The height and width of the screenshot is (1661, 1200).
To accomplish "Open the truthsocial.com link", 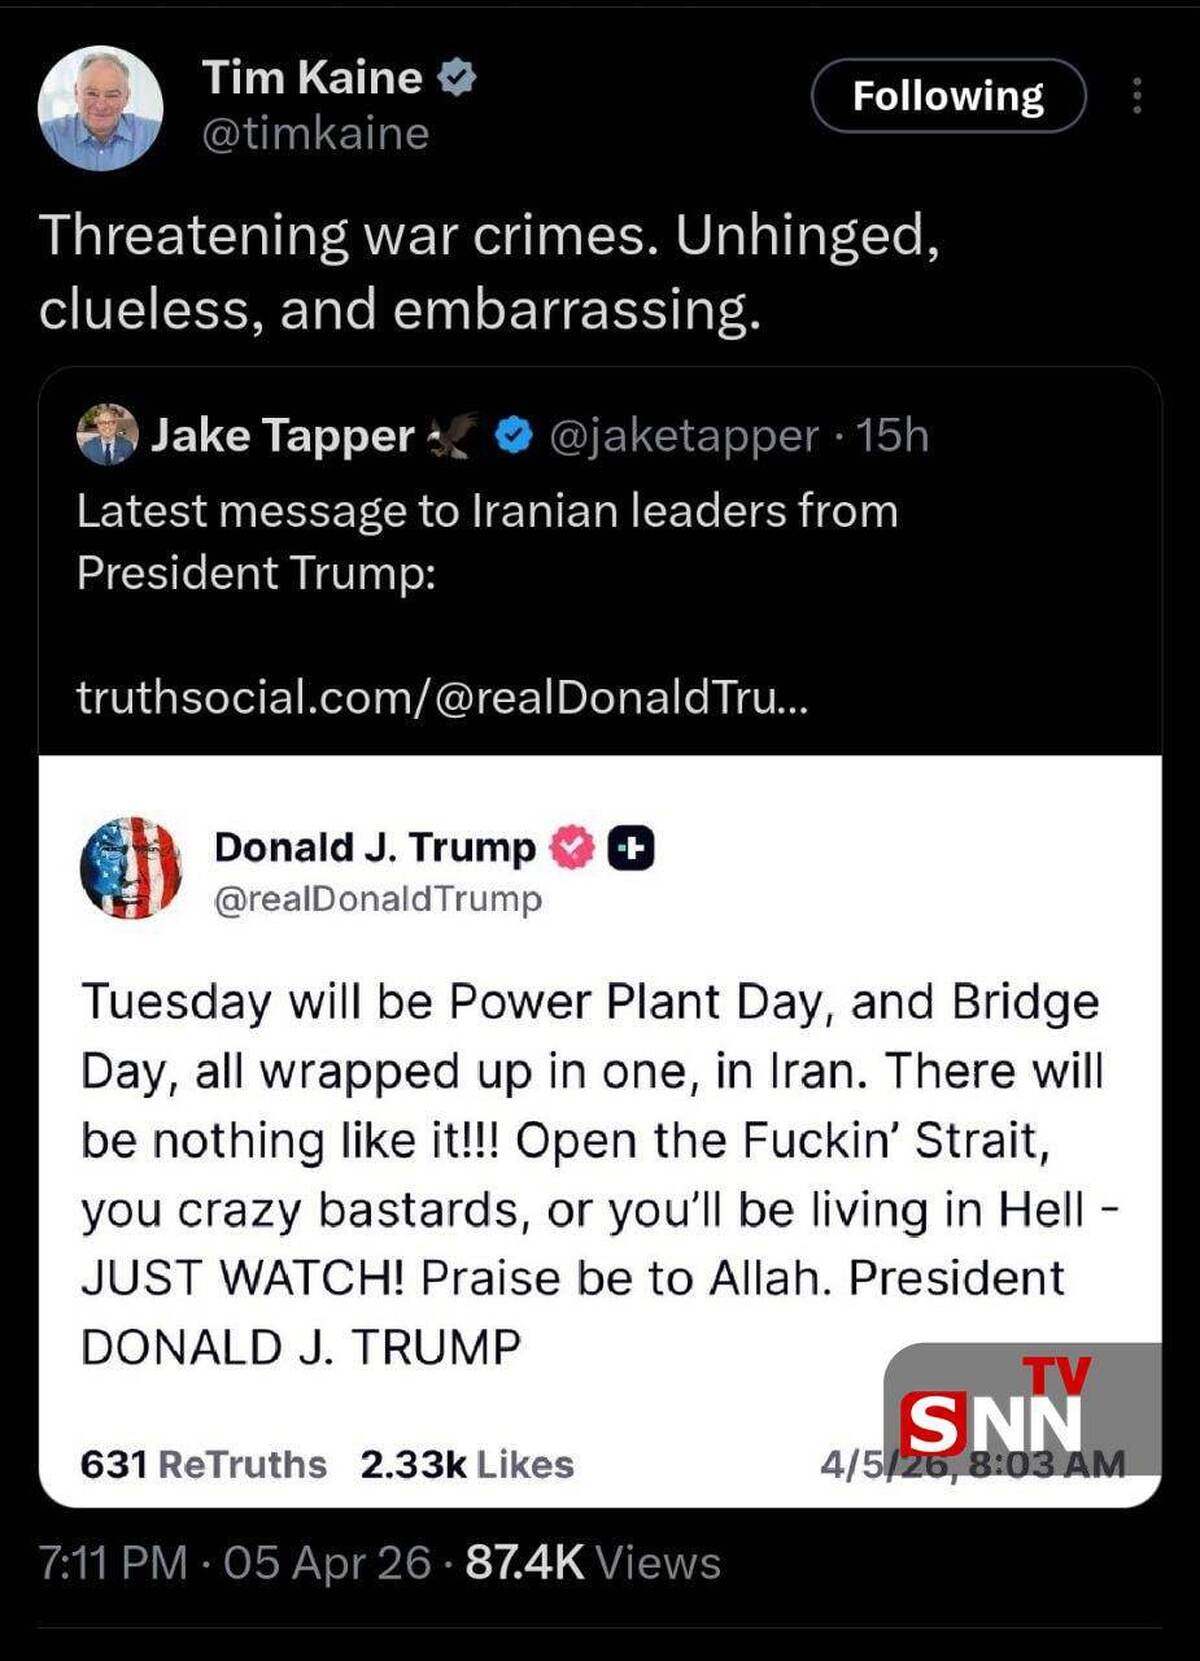I will coord(442,697).
